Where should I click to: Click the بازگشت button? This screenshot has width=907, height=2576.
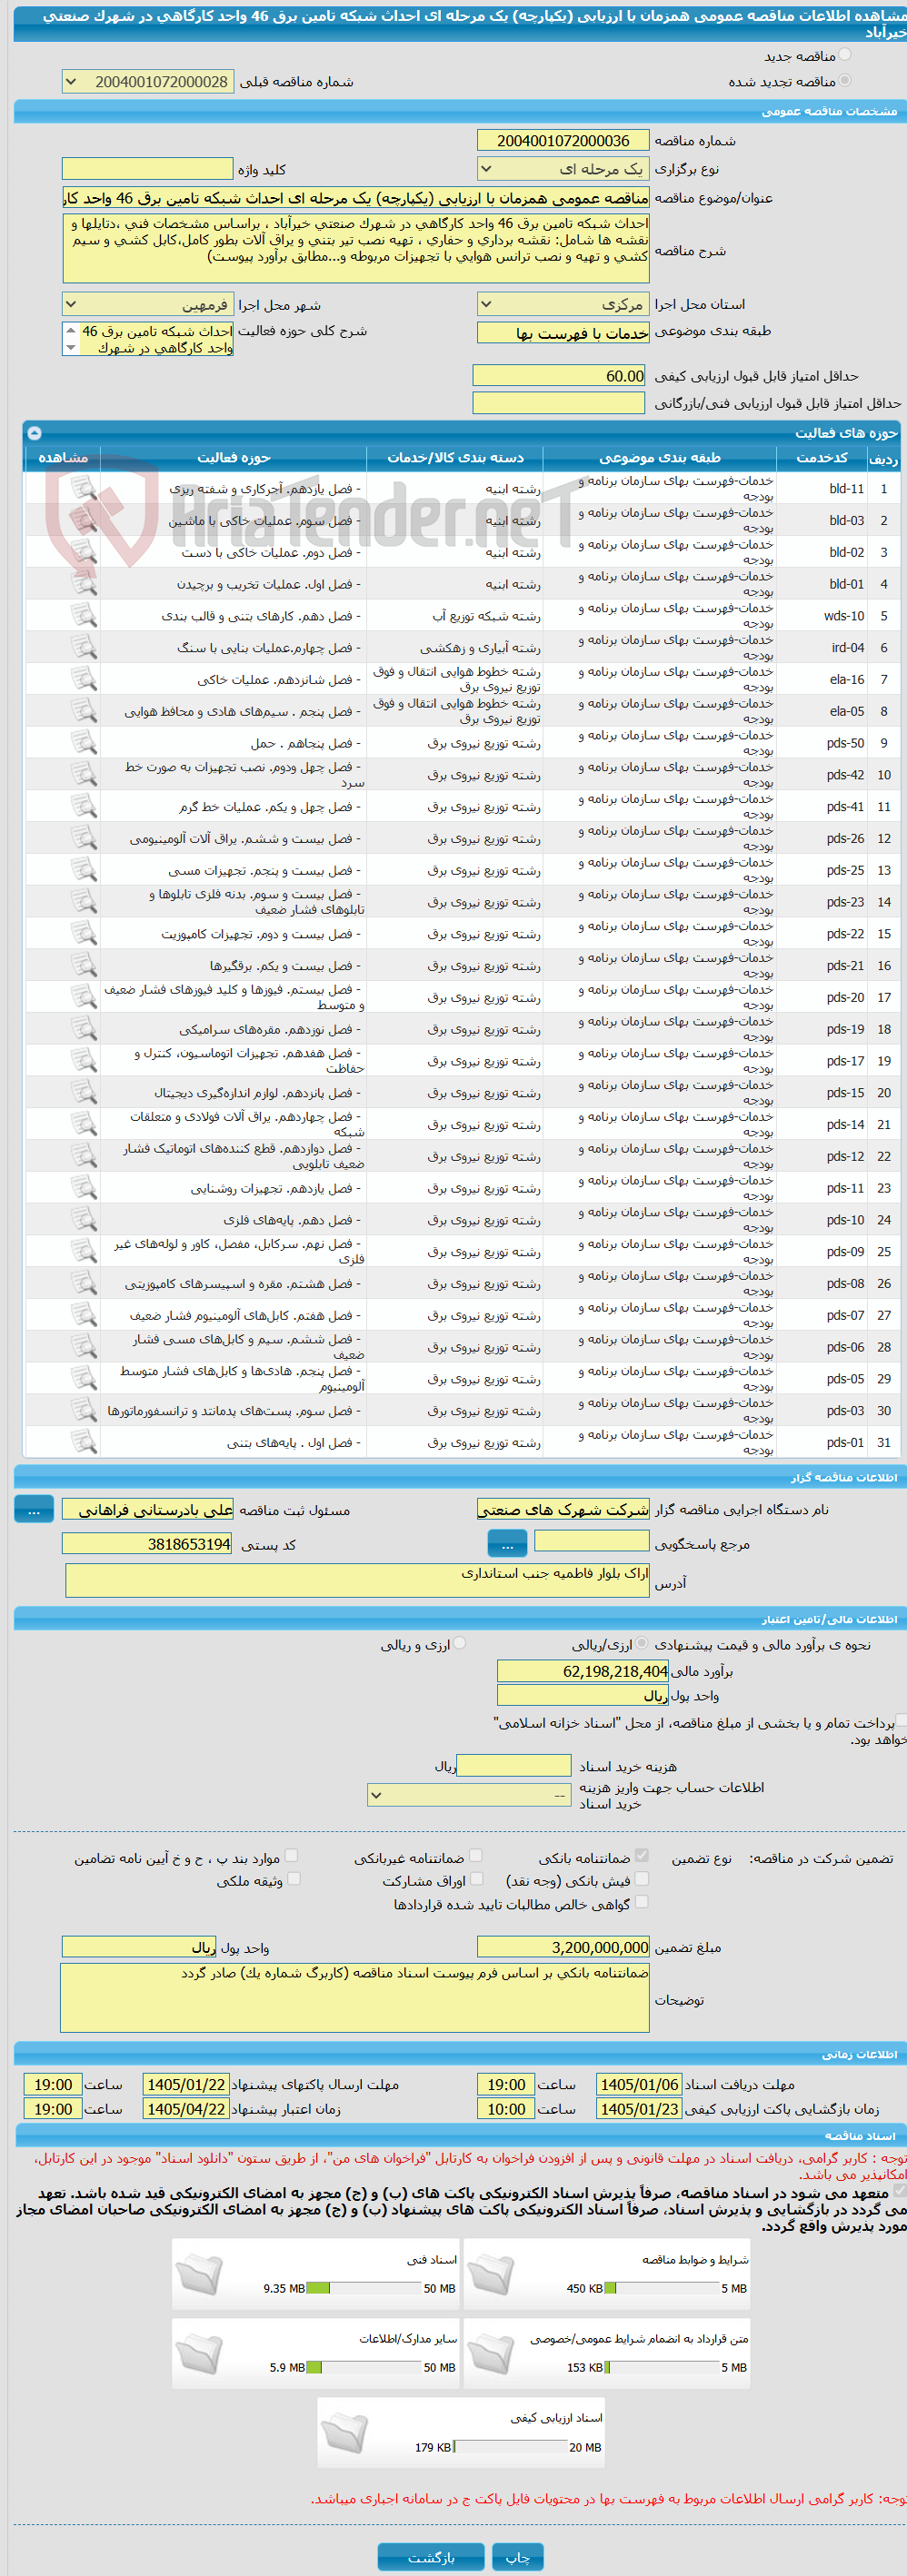[431, 2556]
